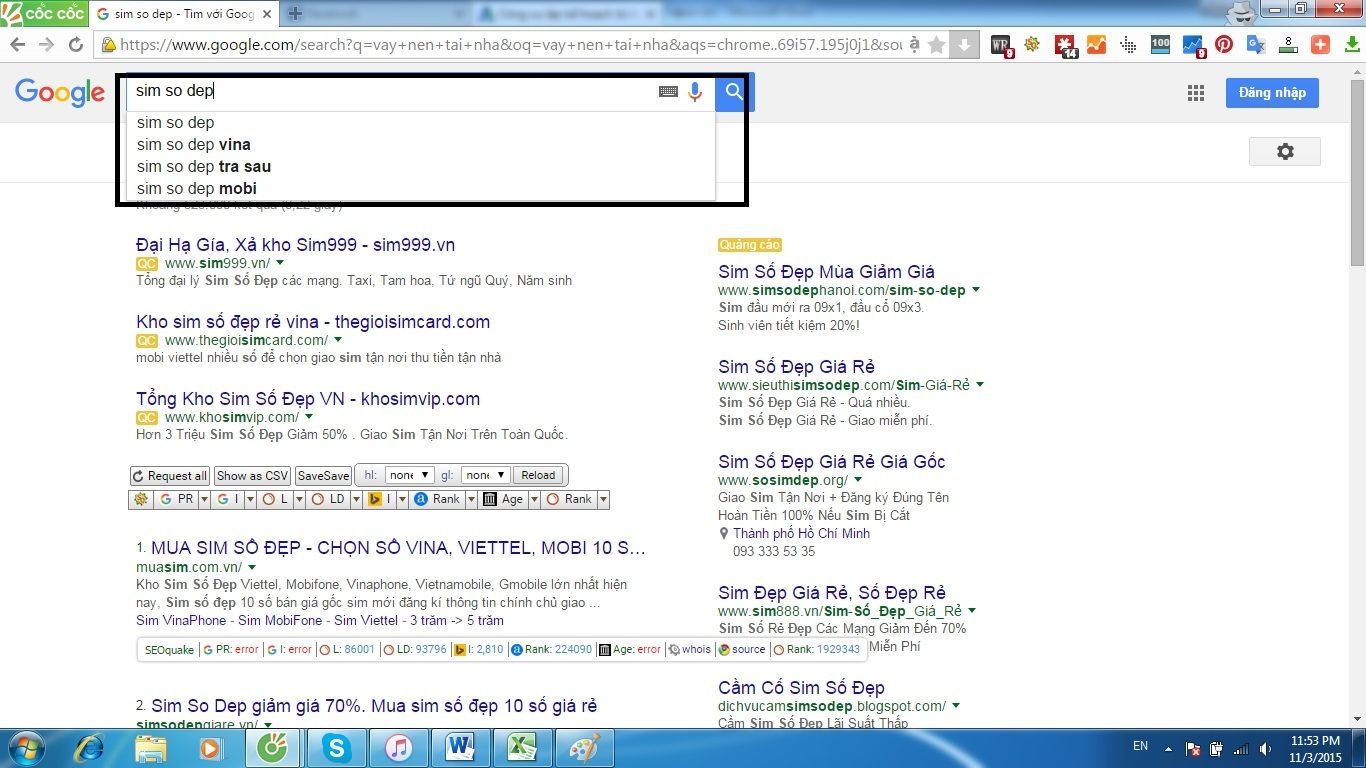Viewport: 1366px width, 768px height.
Task: Open "Tổng Kho Sim Số Đẹp VN" link
Action: pyautogui.click(x=308, y=399)
